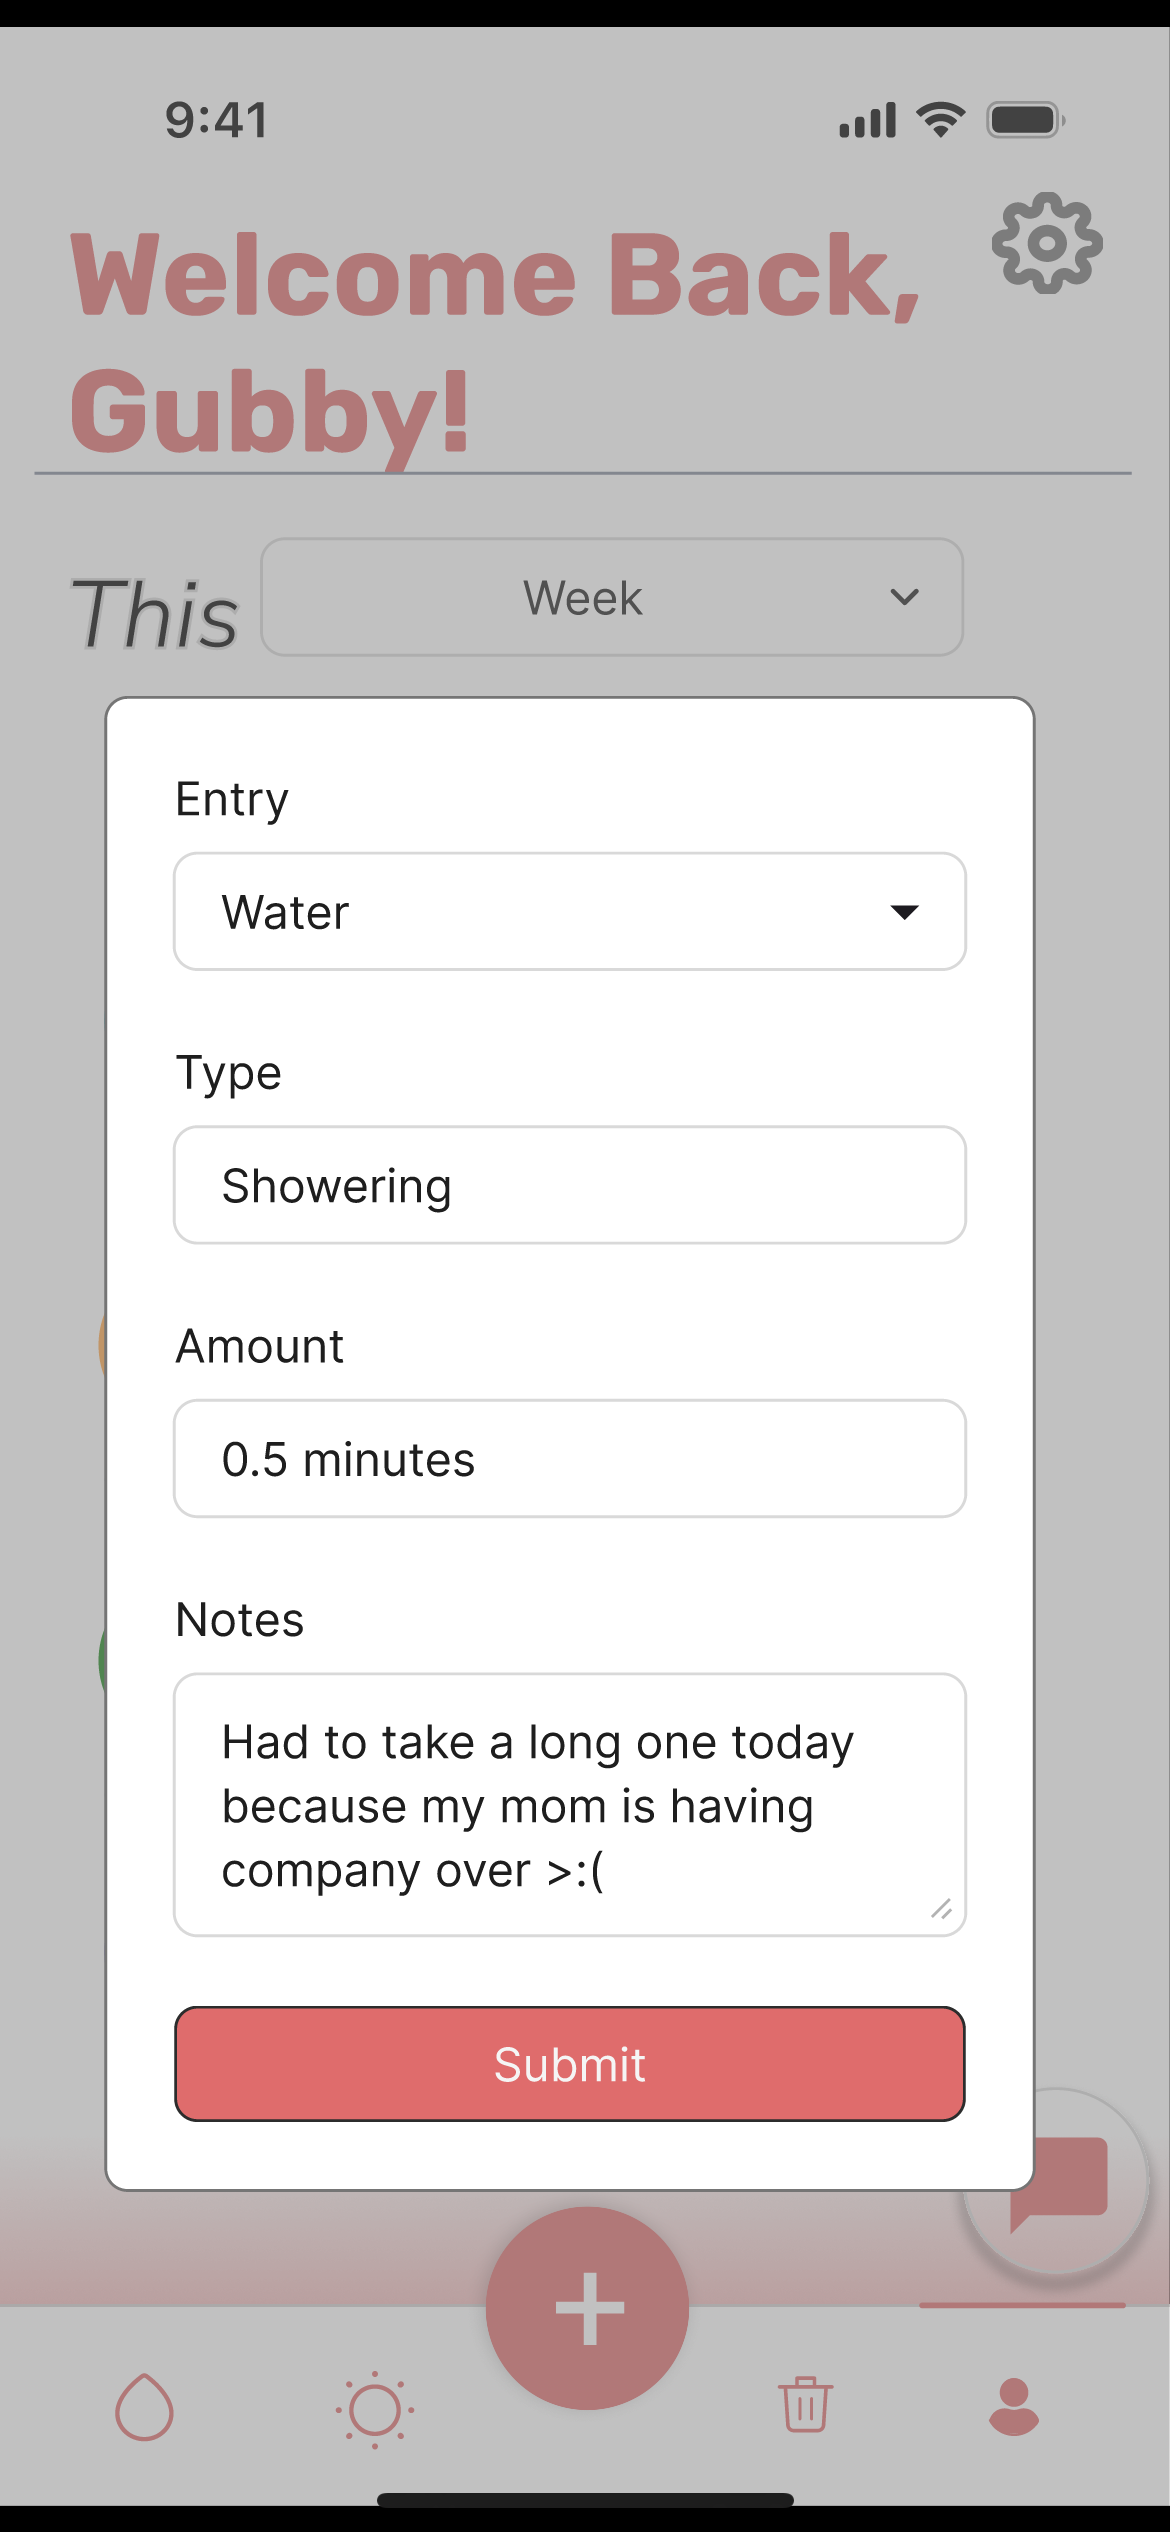Open settings via the gear icon

(x=1047, y=243)
